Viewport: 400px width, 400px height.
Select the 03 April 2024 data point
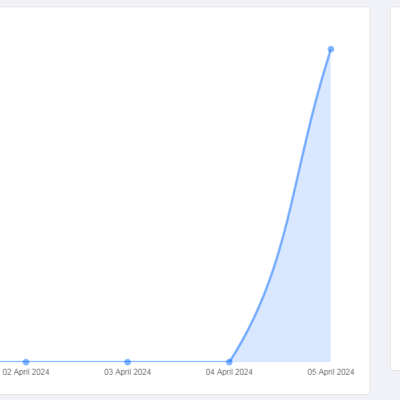[x=127, y=362]
